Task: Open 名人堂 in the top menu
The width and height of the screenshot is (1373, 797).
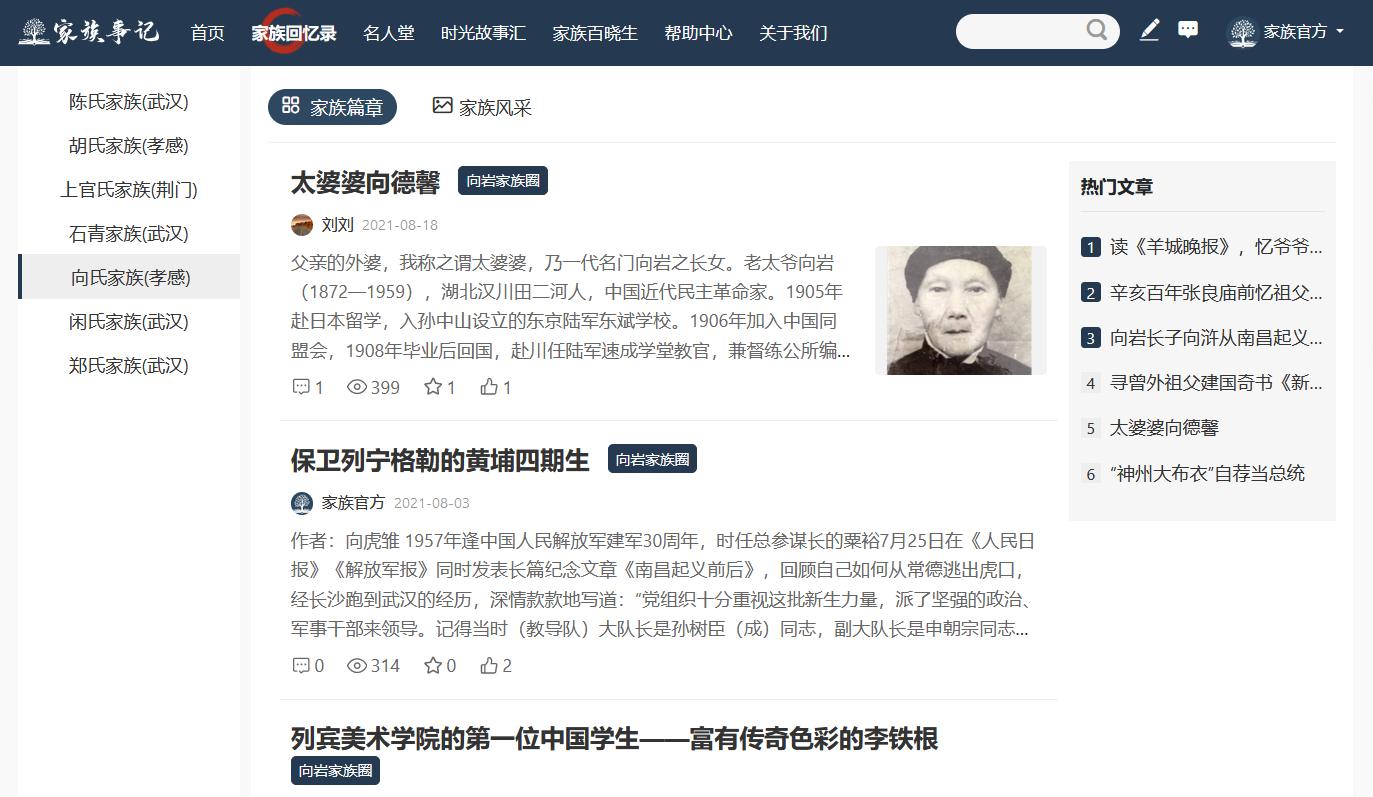Action: [388, 33]
